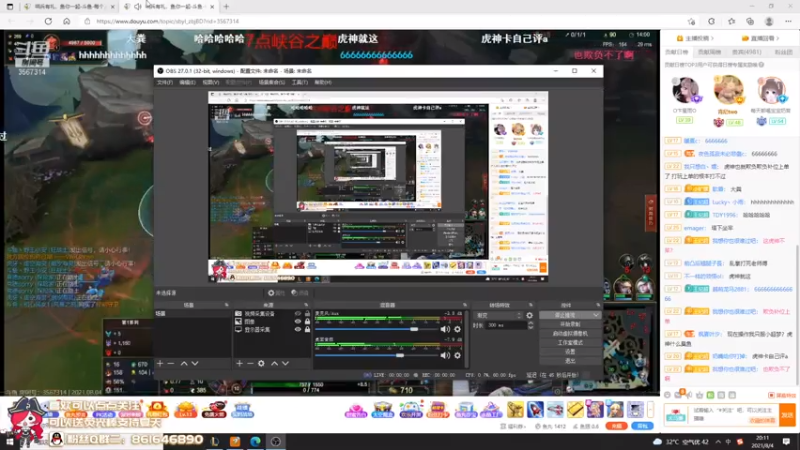Pop out the Audio Mixer dock panel icon
The image size is (800, 450).
point(465,305)
